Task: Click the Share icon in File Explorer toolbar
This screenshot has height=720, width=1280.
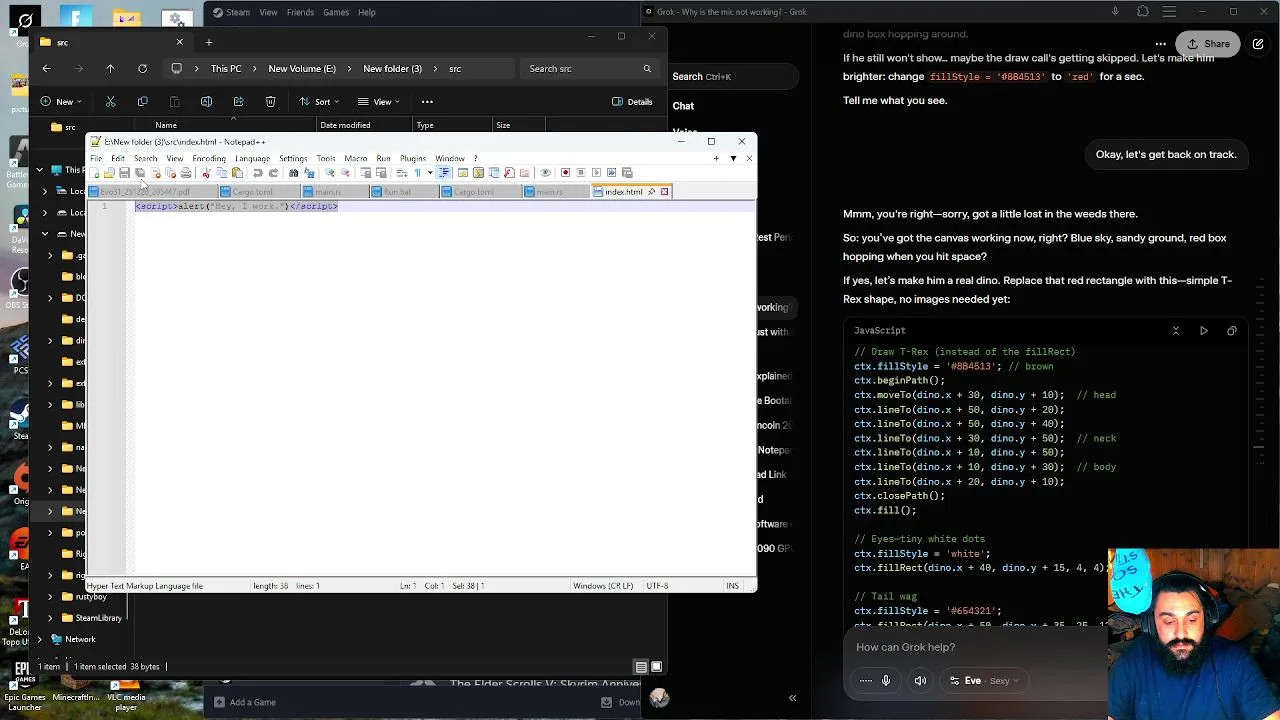Action: 238,101
